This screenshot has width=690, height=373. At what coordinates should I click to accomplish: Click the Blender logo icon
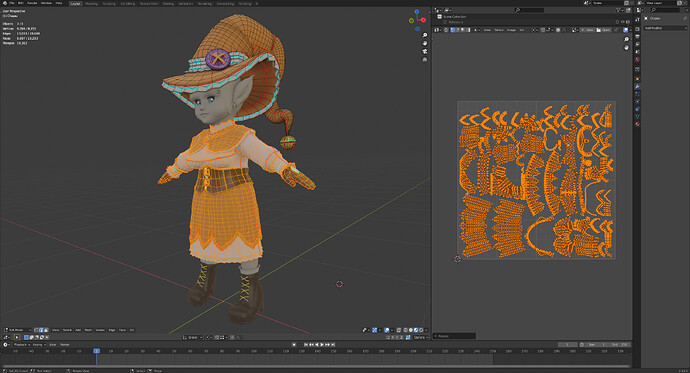[x=4, y=3]
